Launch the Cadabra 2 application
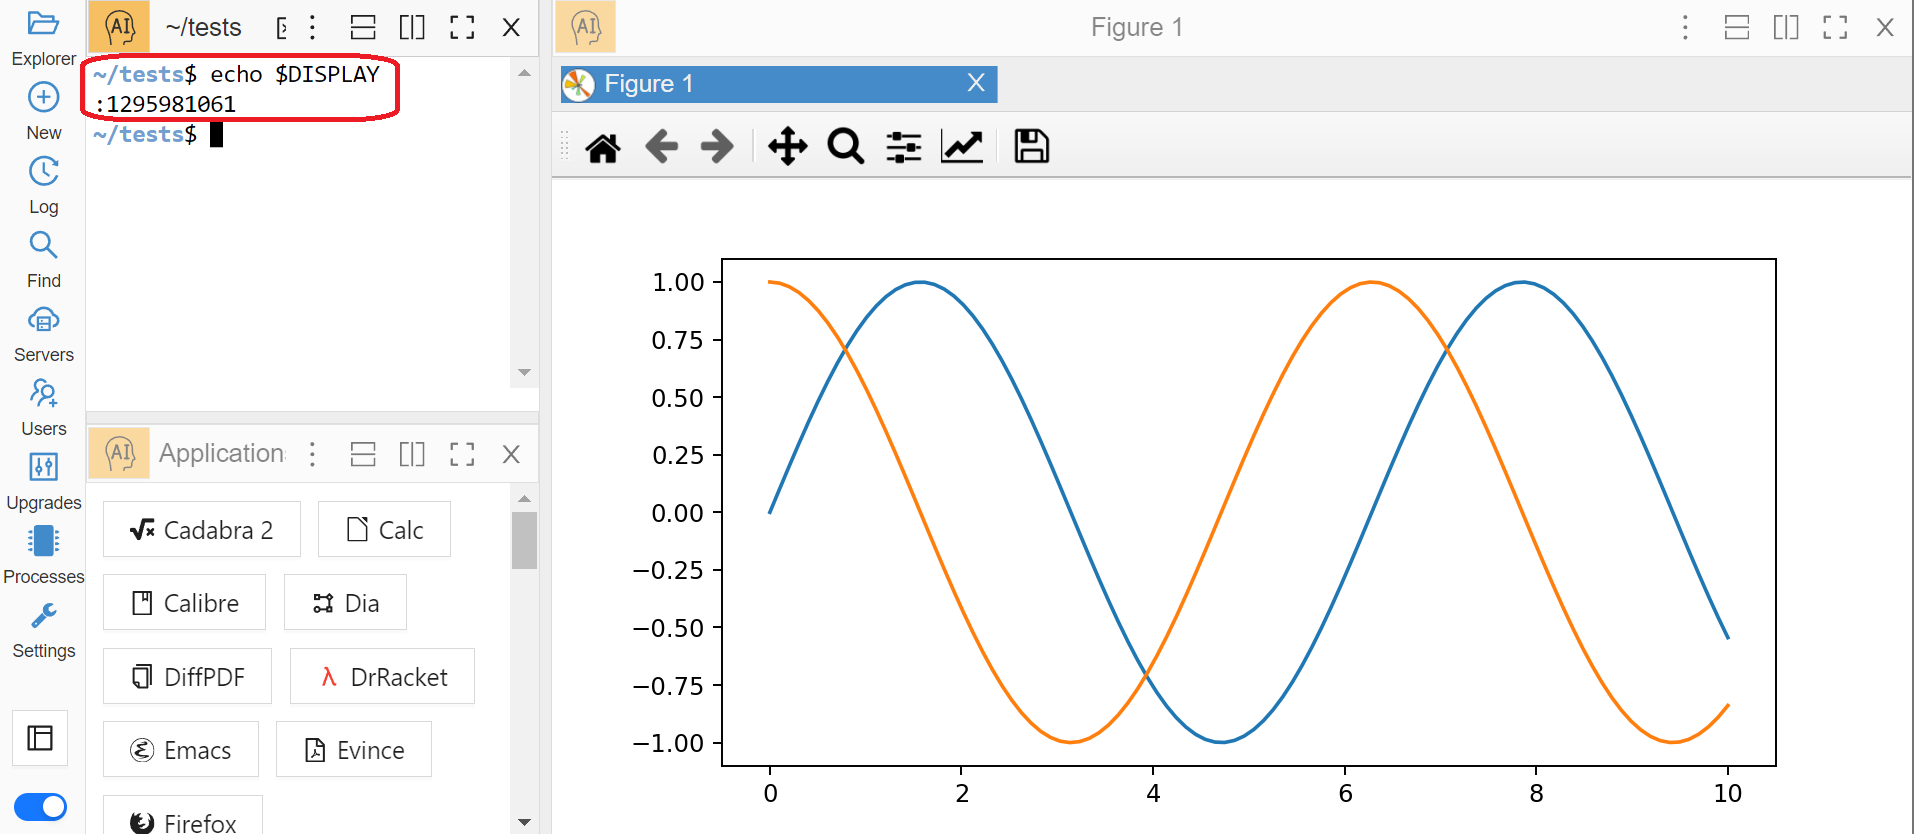1914x834 pixels. pyautogui.click(x=201, y=530)
